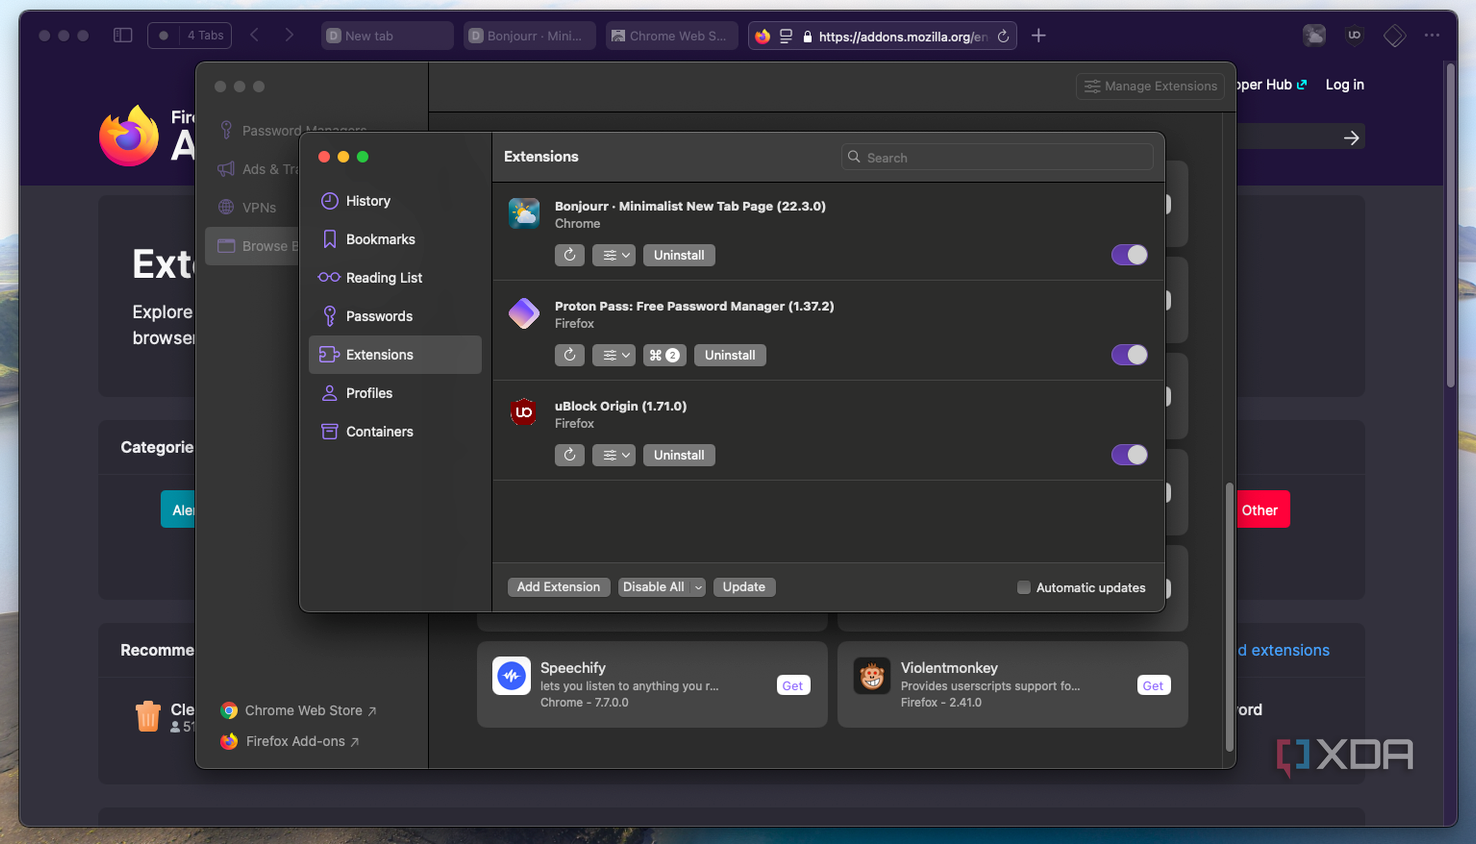The height and width of the screenshot is (844, 1476).
Task: Click the Proton Pass toolbar icon
Action: (1394, 36)
